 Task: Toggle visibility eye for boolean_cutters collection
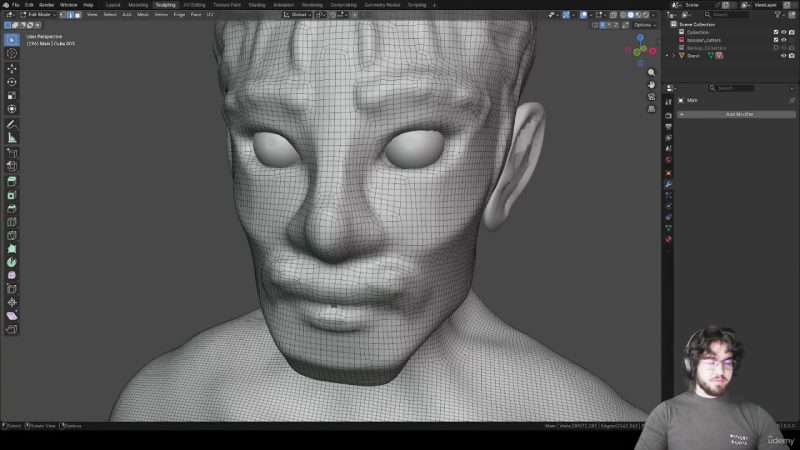click(x=784, y=39)
